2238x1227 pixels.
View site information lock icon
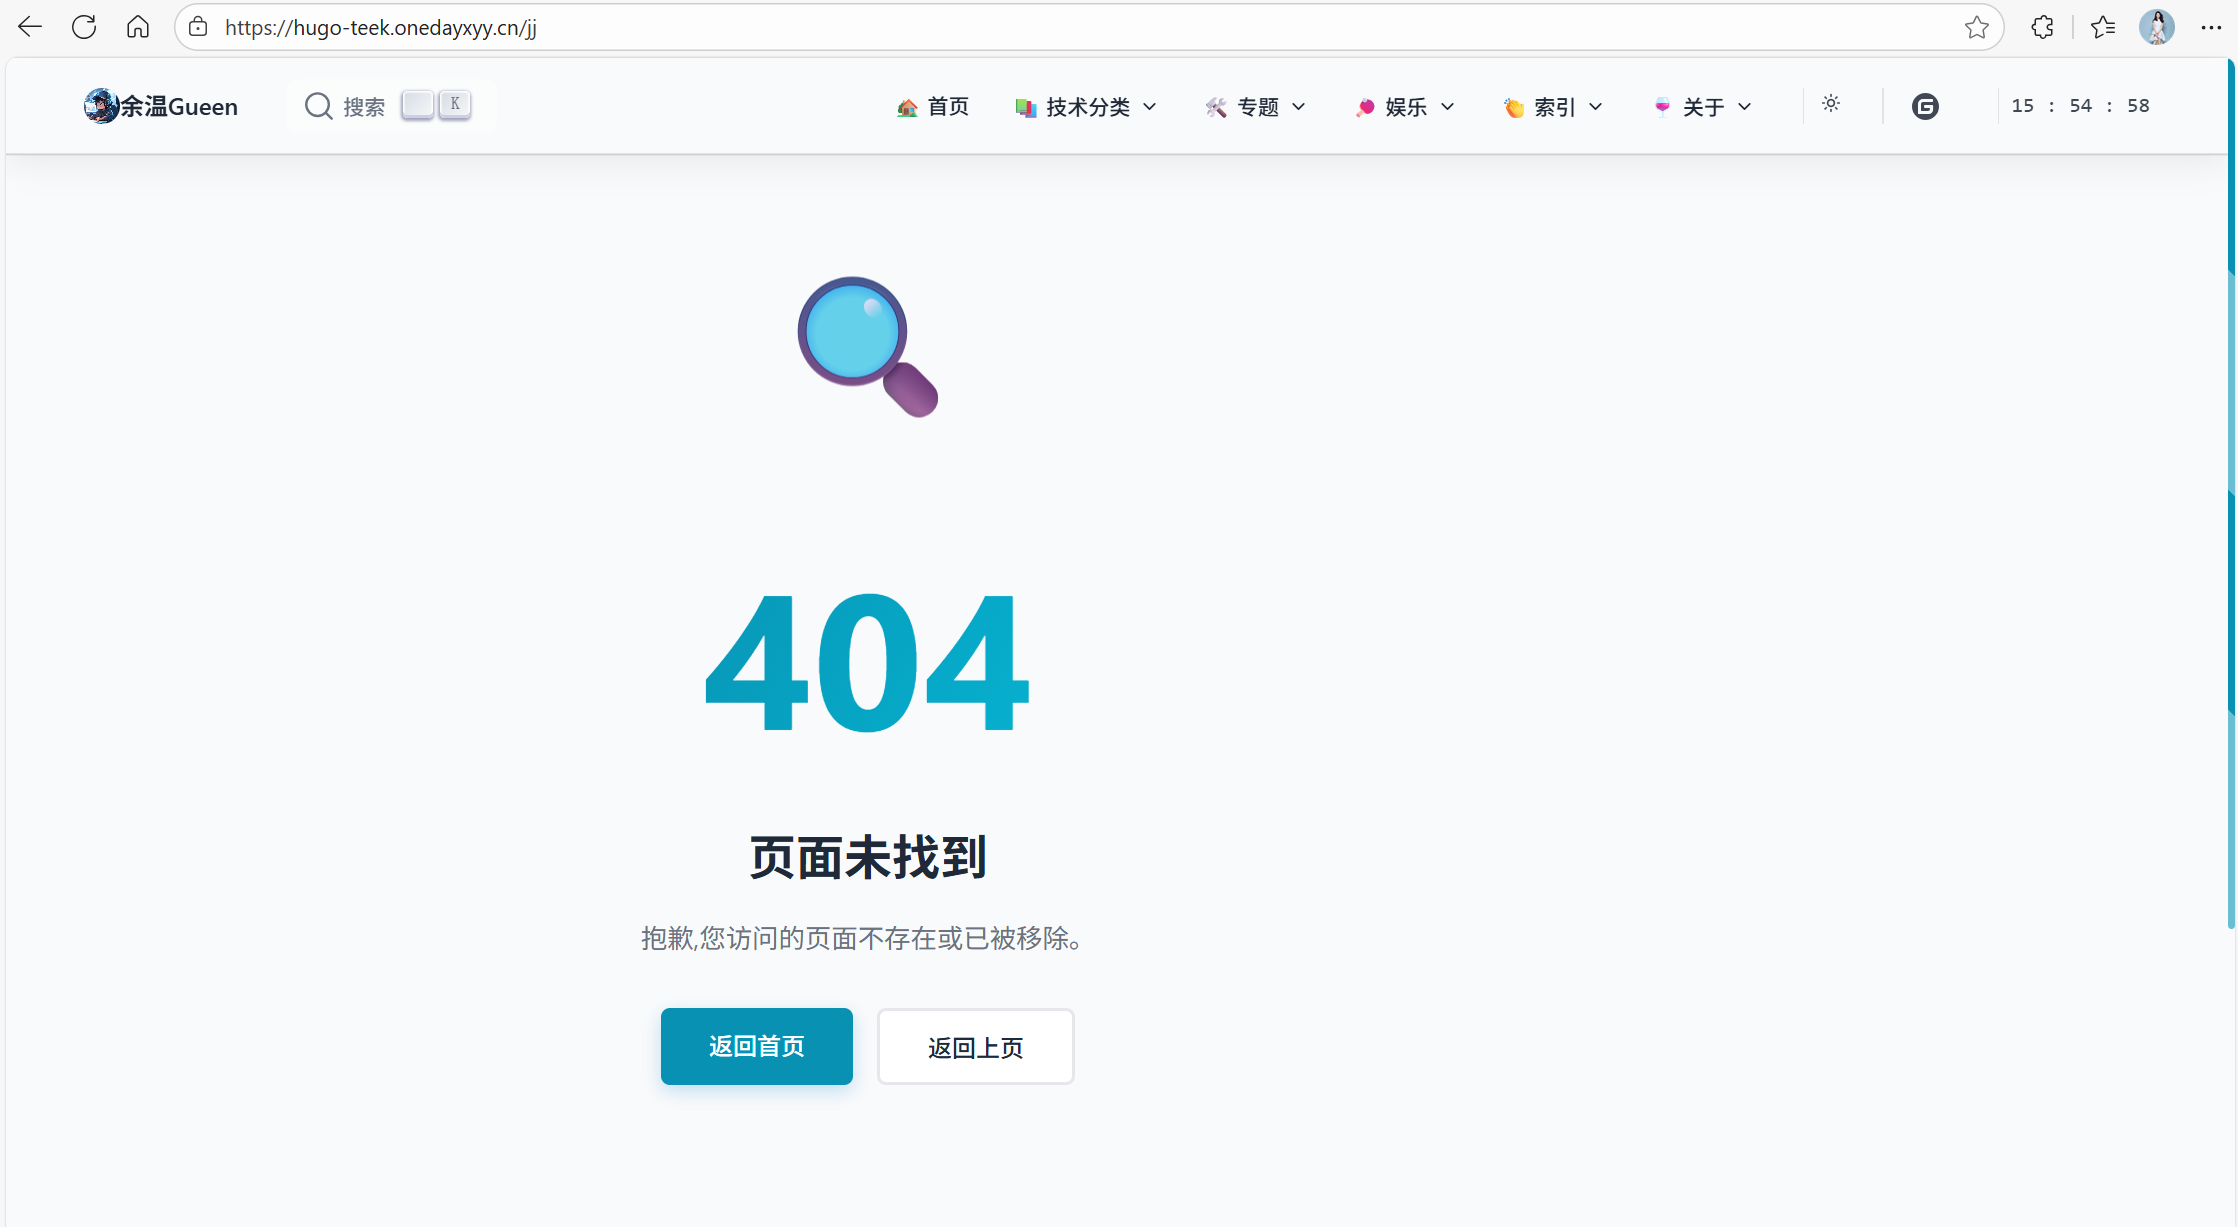pos(199,27)
